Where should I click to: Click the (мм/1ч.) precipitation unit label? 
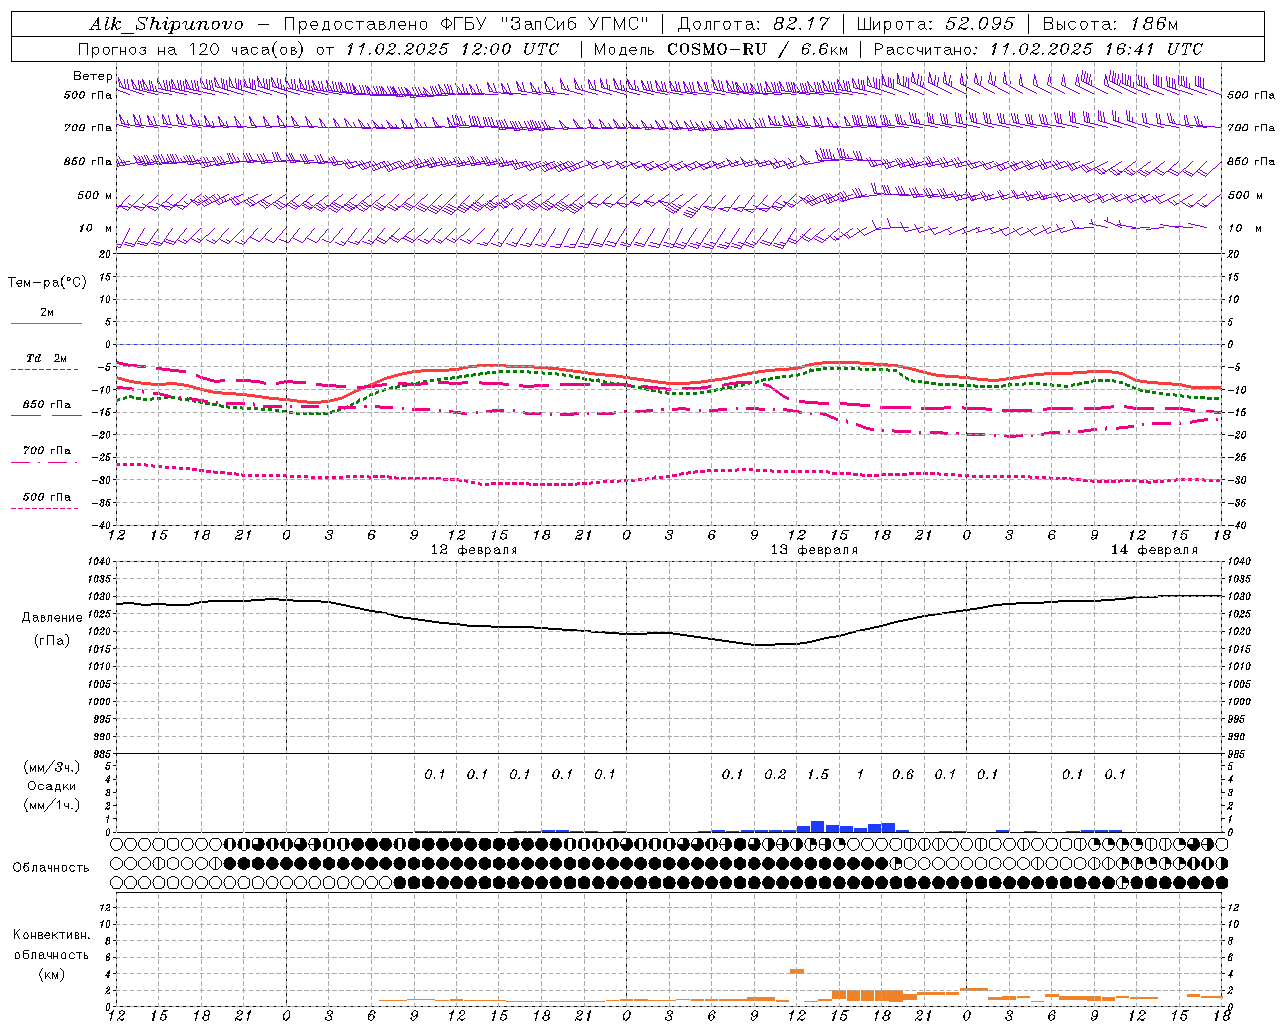(x=53, y=805)
